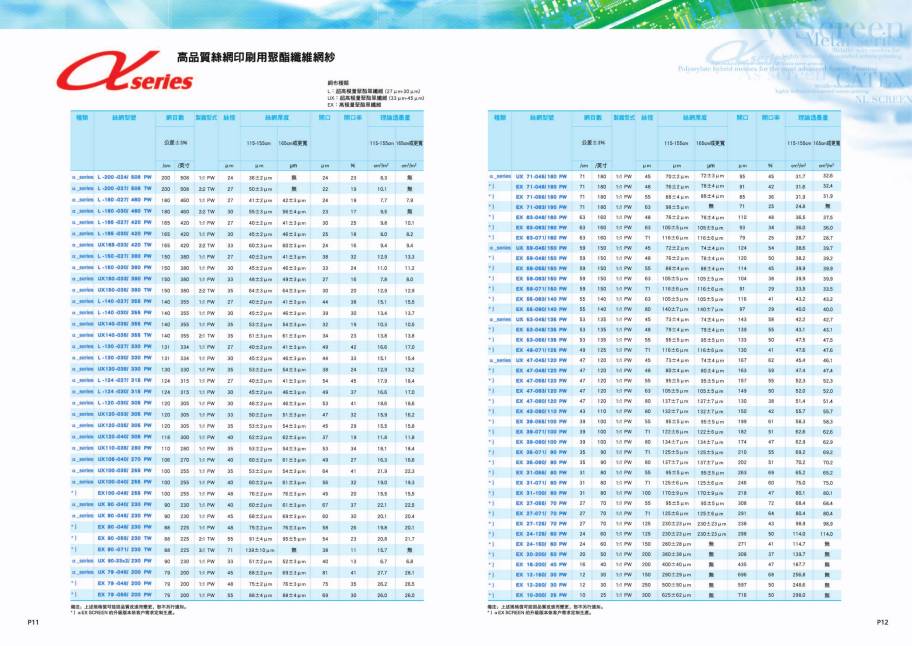Click the '625±62µm' thickness cell

[676, 595]
